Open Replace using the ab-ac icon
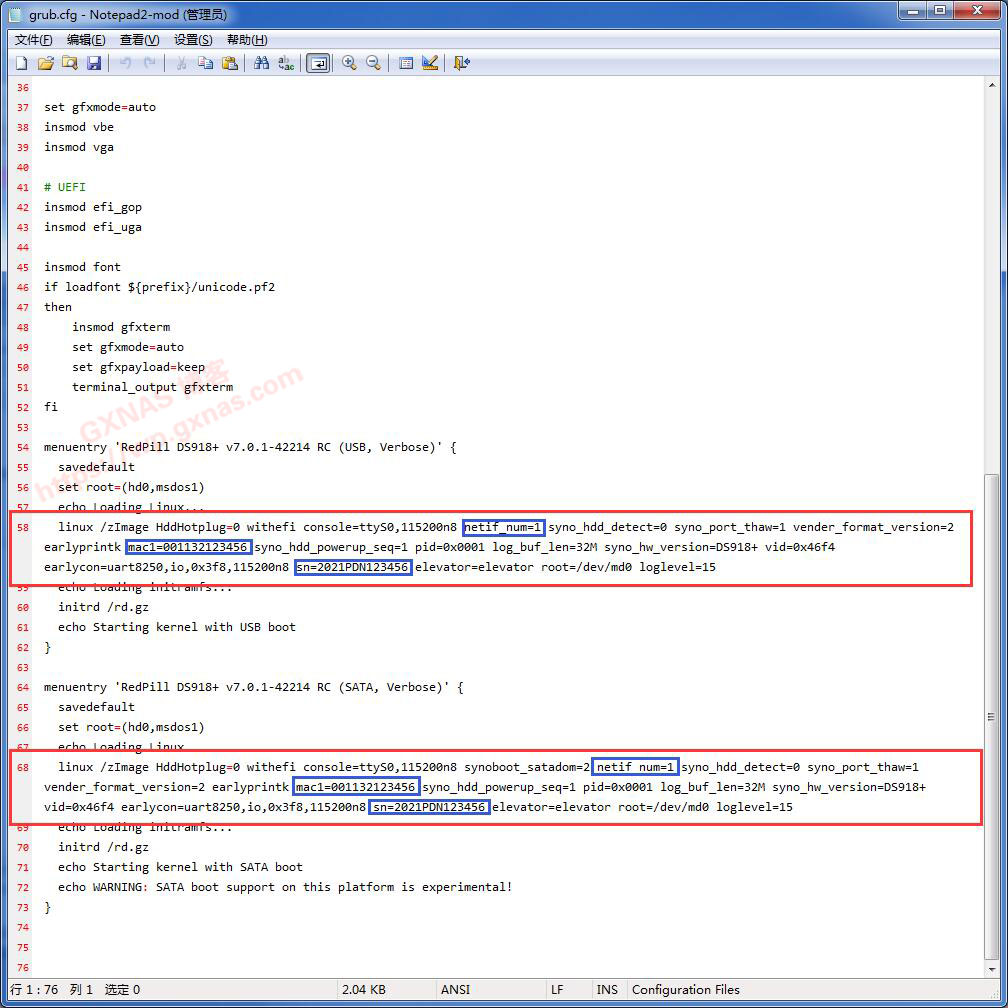 [x=285, y=63]
